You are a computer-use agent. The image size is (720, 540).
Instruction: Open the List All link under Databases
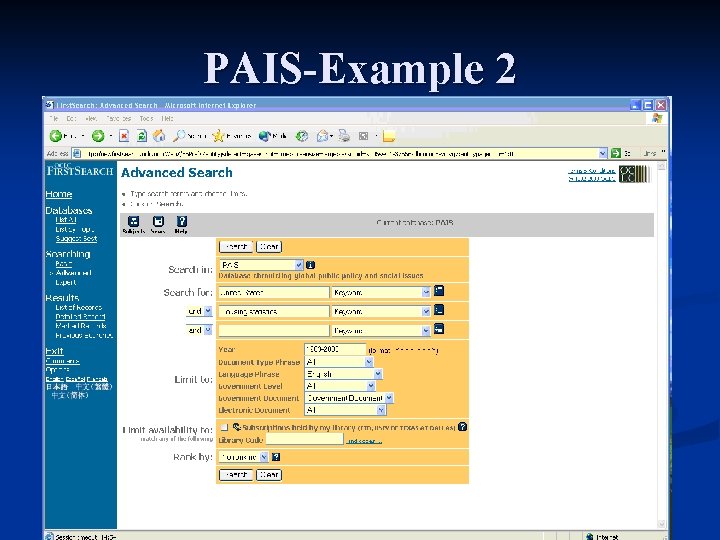[66, 219]
